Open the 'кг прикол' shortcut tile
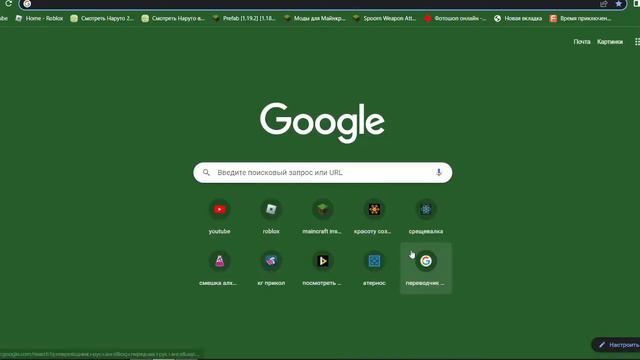The height and width of the screenshot is (360, 640). pyautogui.click(x=271, y=268)
